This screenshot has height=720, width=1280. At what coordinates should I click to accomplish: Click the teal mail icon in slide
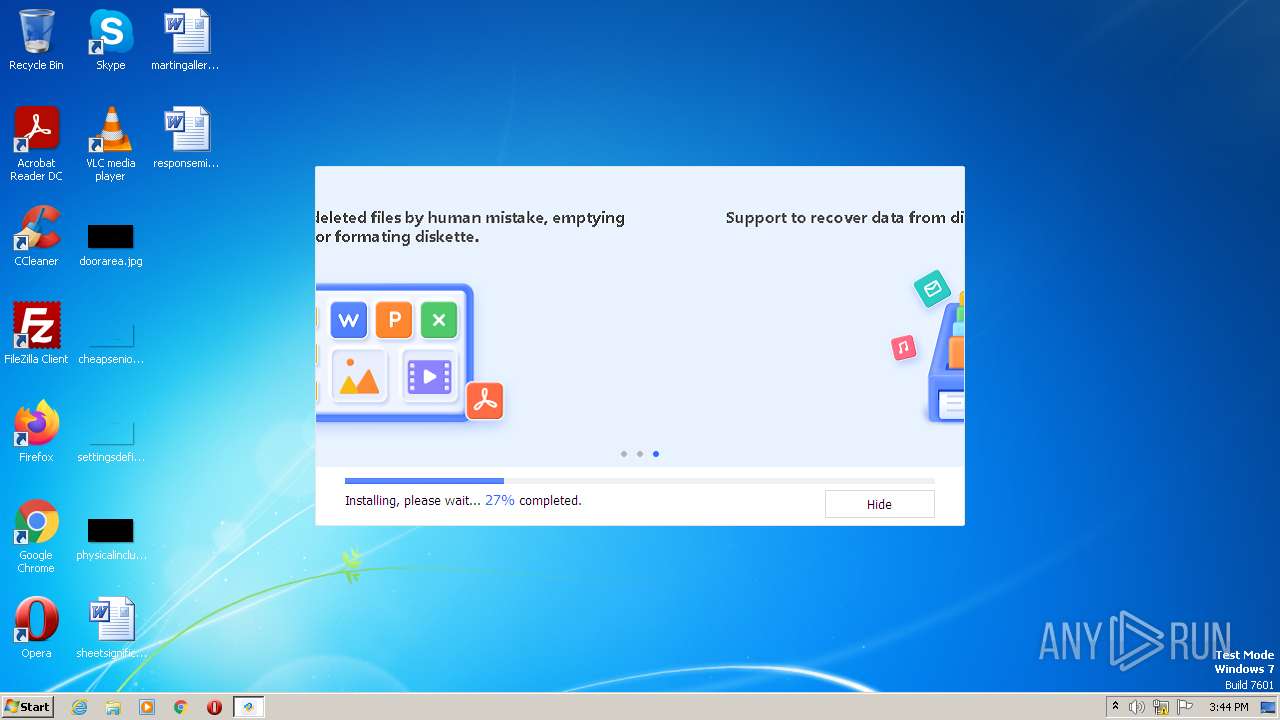click(x=932, y=289)
